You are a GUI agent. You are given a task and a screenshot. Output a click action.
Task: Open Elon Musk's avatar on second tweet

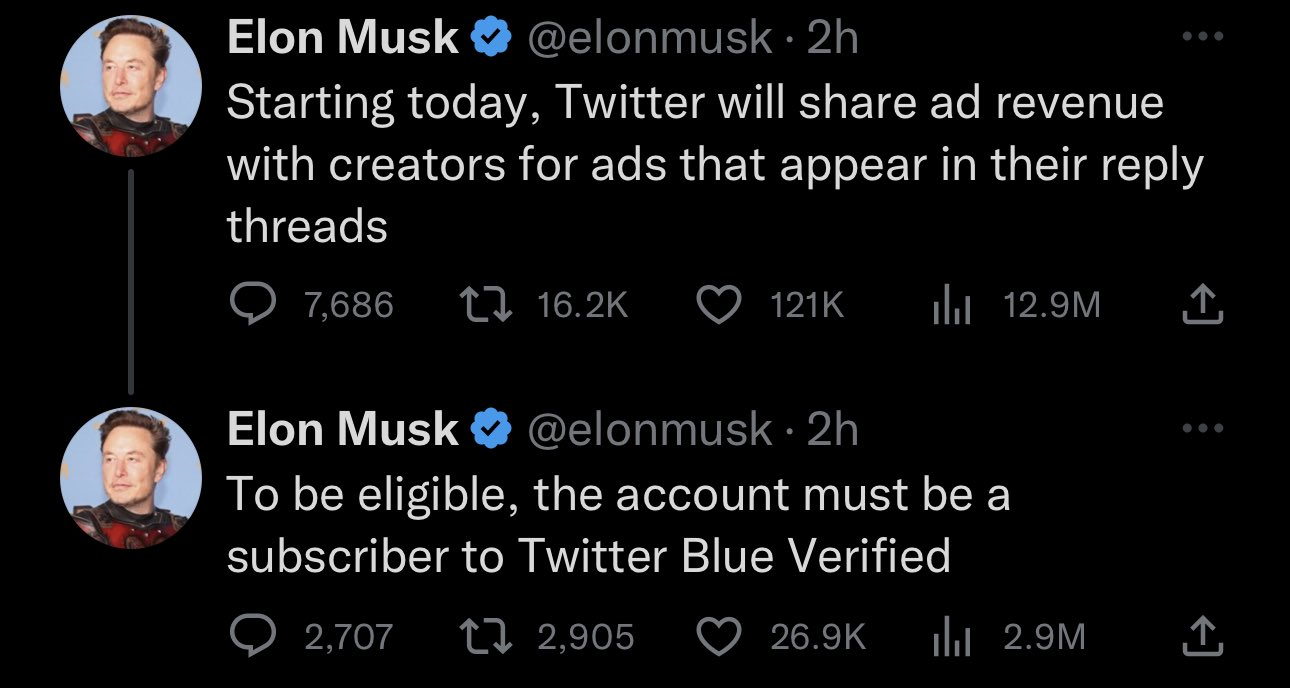coord(131,477)
